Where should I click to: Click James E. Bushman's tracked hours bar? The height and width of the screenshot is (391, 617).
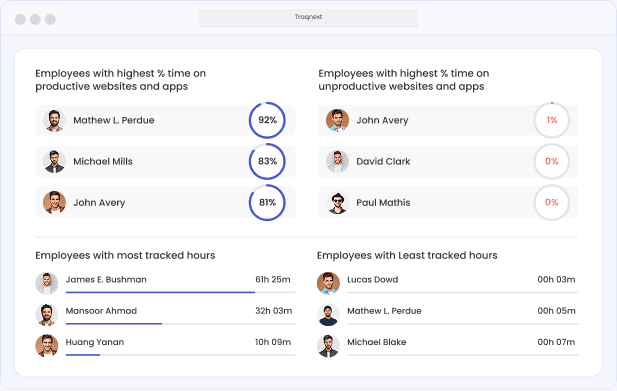tap(180, 292)
